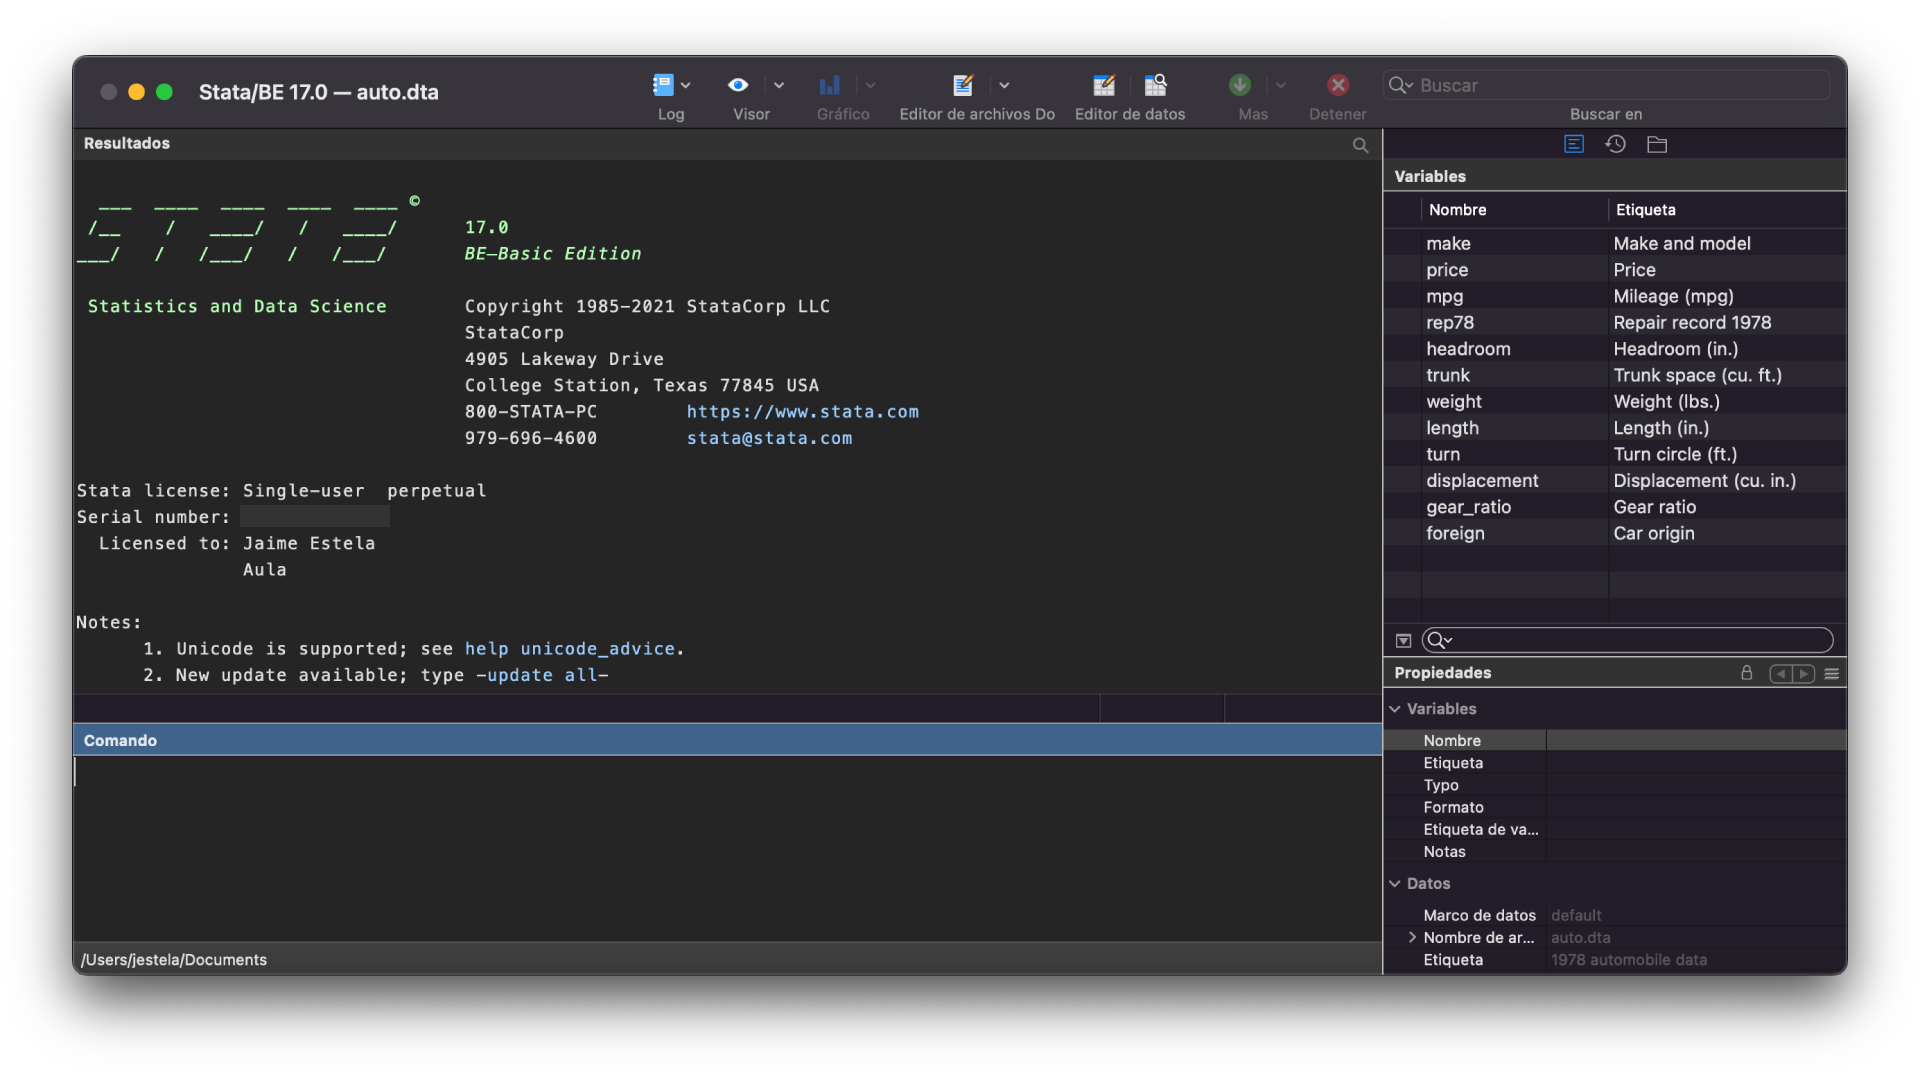This screenshot has width=1920, height=1080.
Task: Open the properties panel hamburger menu icon
Action: coord(1831,673)
